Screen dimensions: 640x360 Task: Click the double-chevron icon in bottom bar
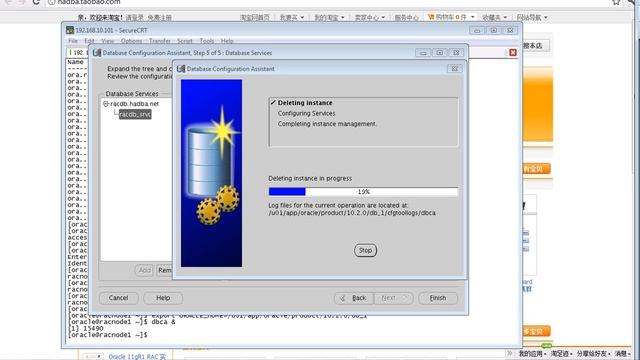pyautogui.click(x=509, y=353)
